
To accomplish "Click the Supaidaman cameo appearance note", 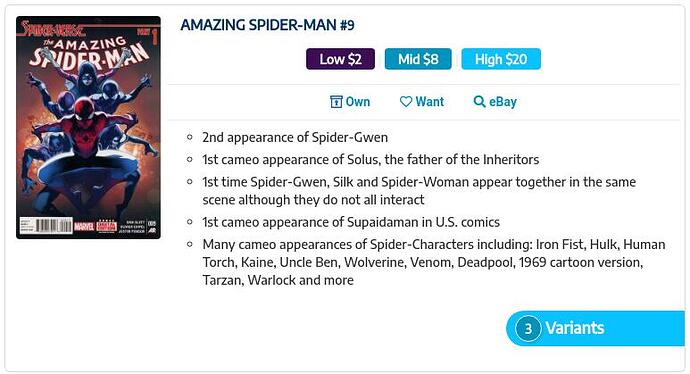I will (351, 222).
